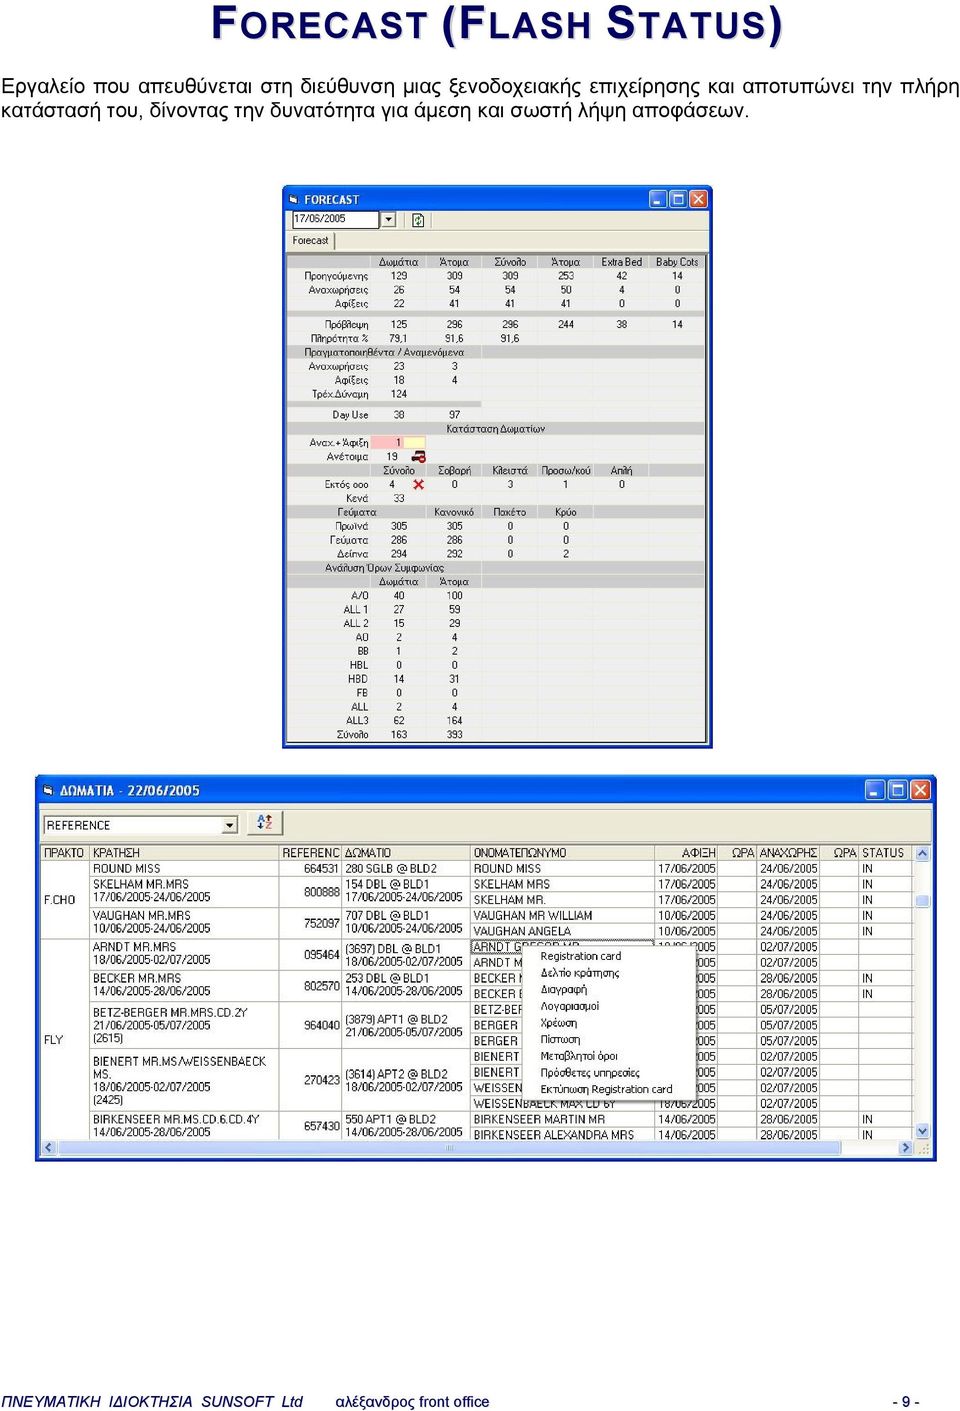Choose Μεταβλητοί όροι from the context menu

click(579, 1056)
